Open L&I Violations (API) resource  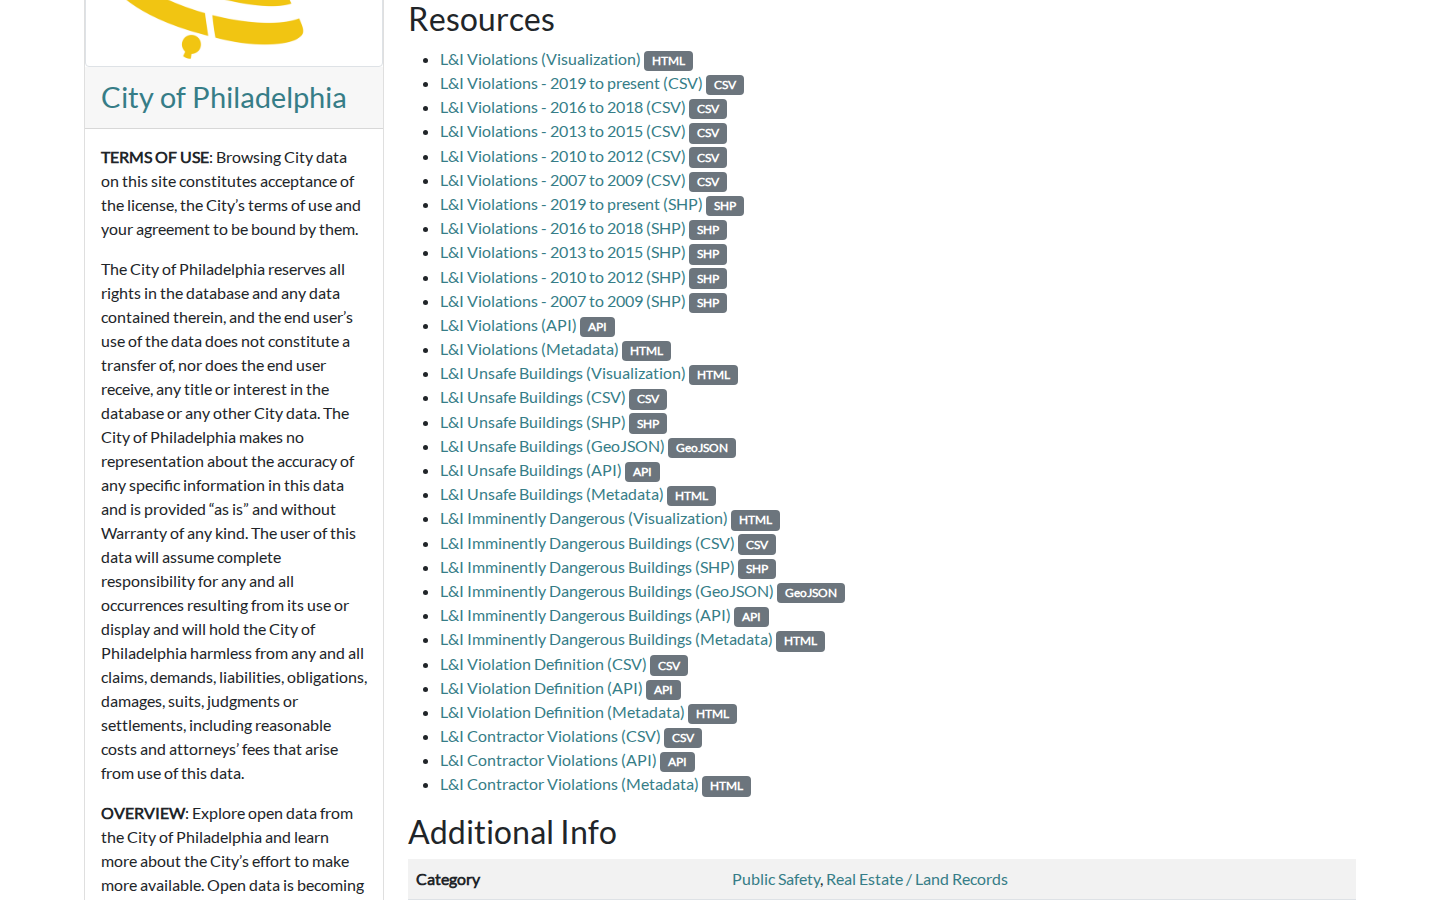[508, 326]
